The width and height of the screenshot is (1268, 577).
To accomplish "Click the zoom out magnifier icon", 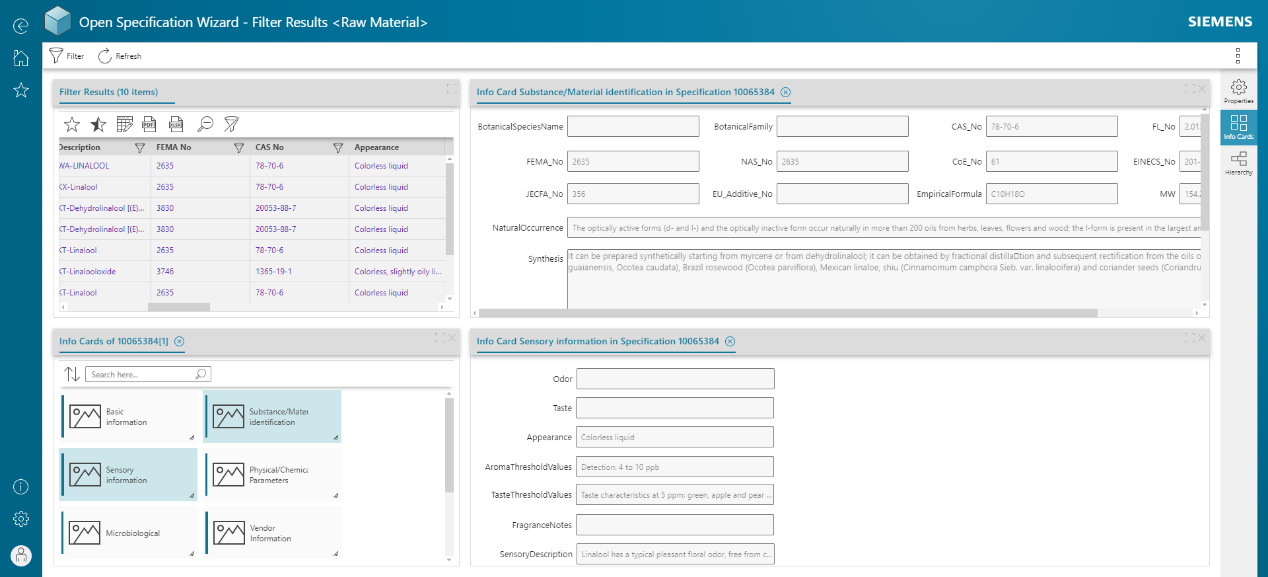I will tap(204, 124).
